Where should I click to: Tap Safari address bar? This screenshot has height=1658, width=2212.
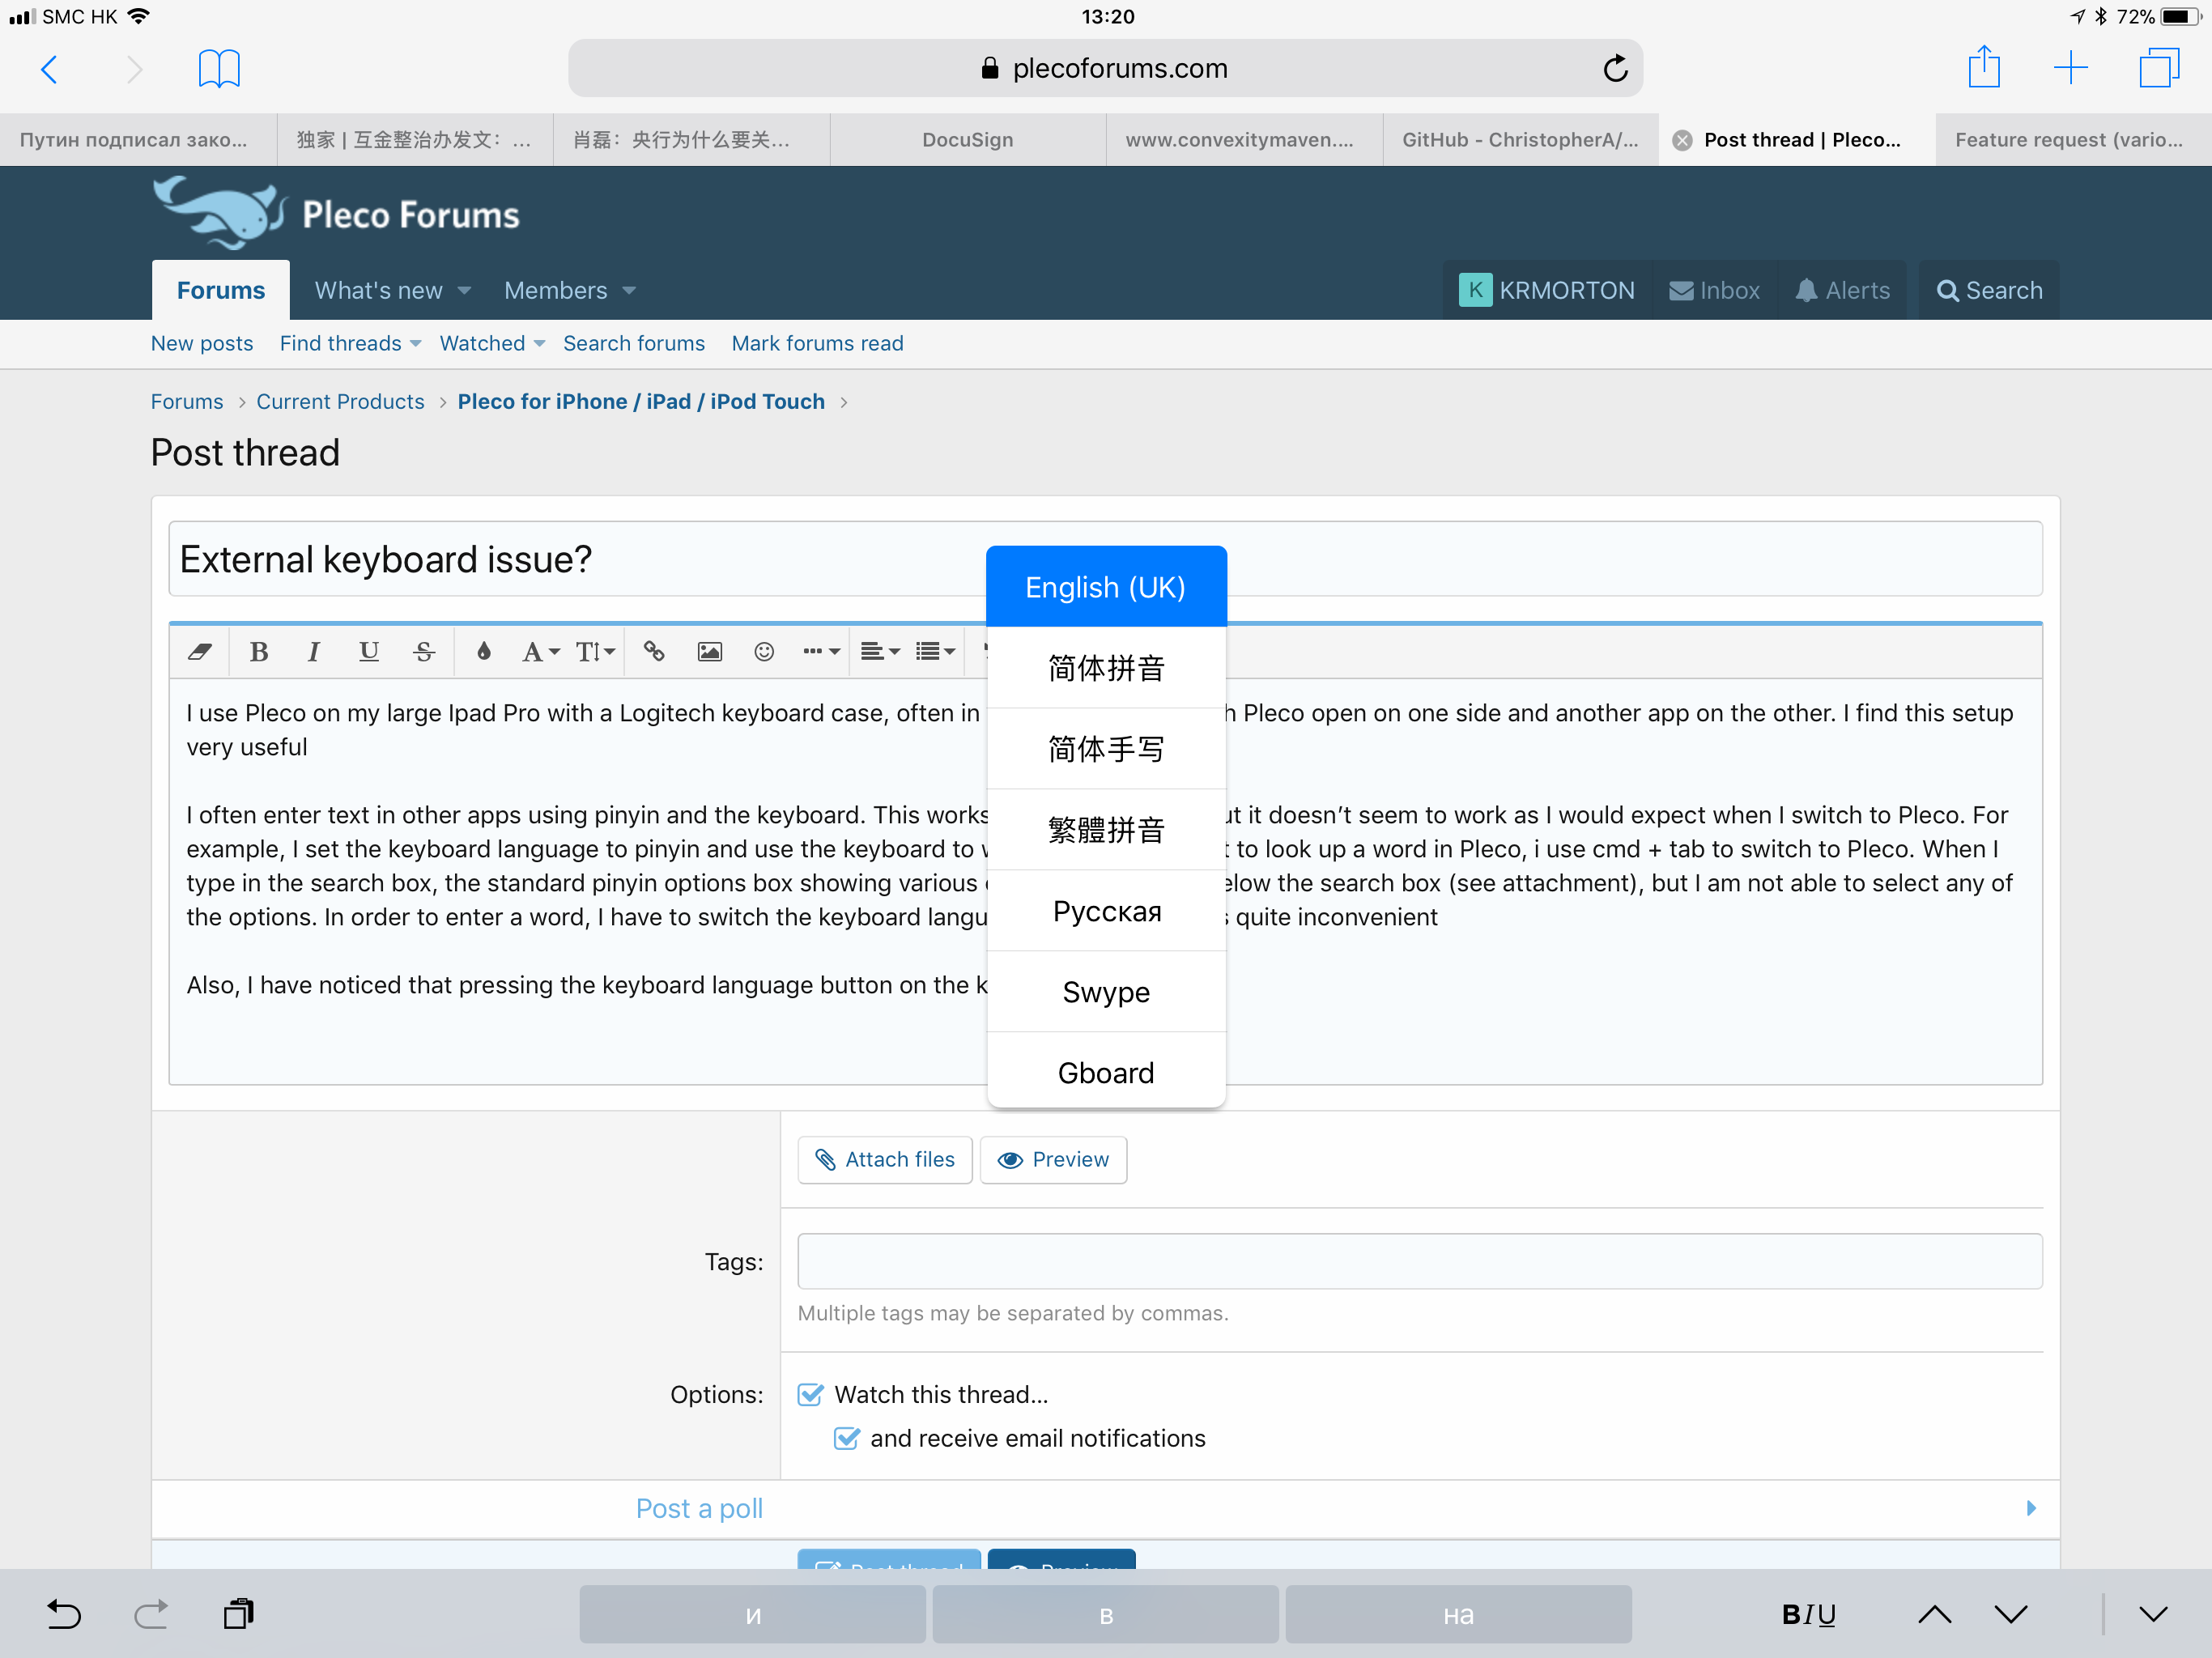[1105, 68]
